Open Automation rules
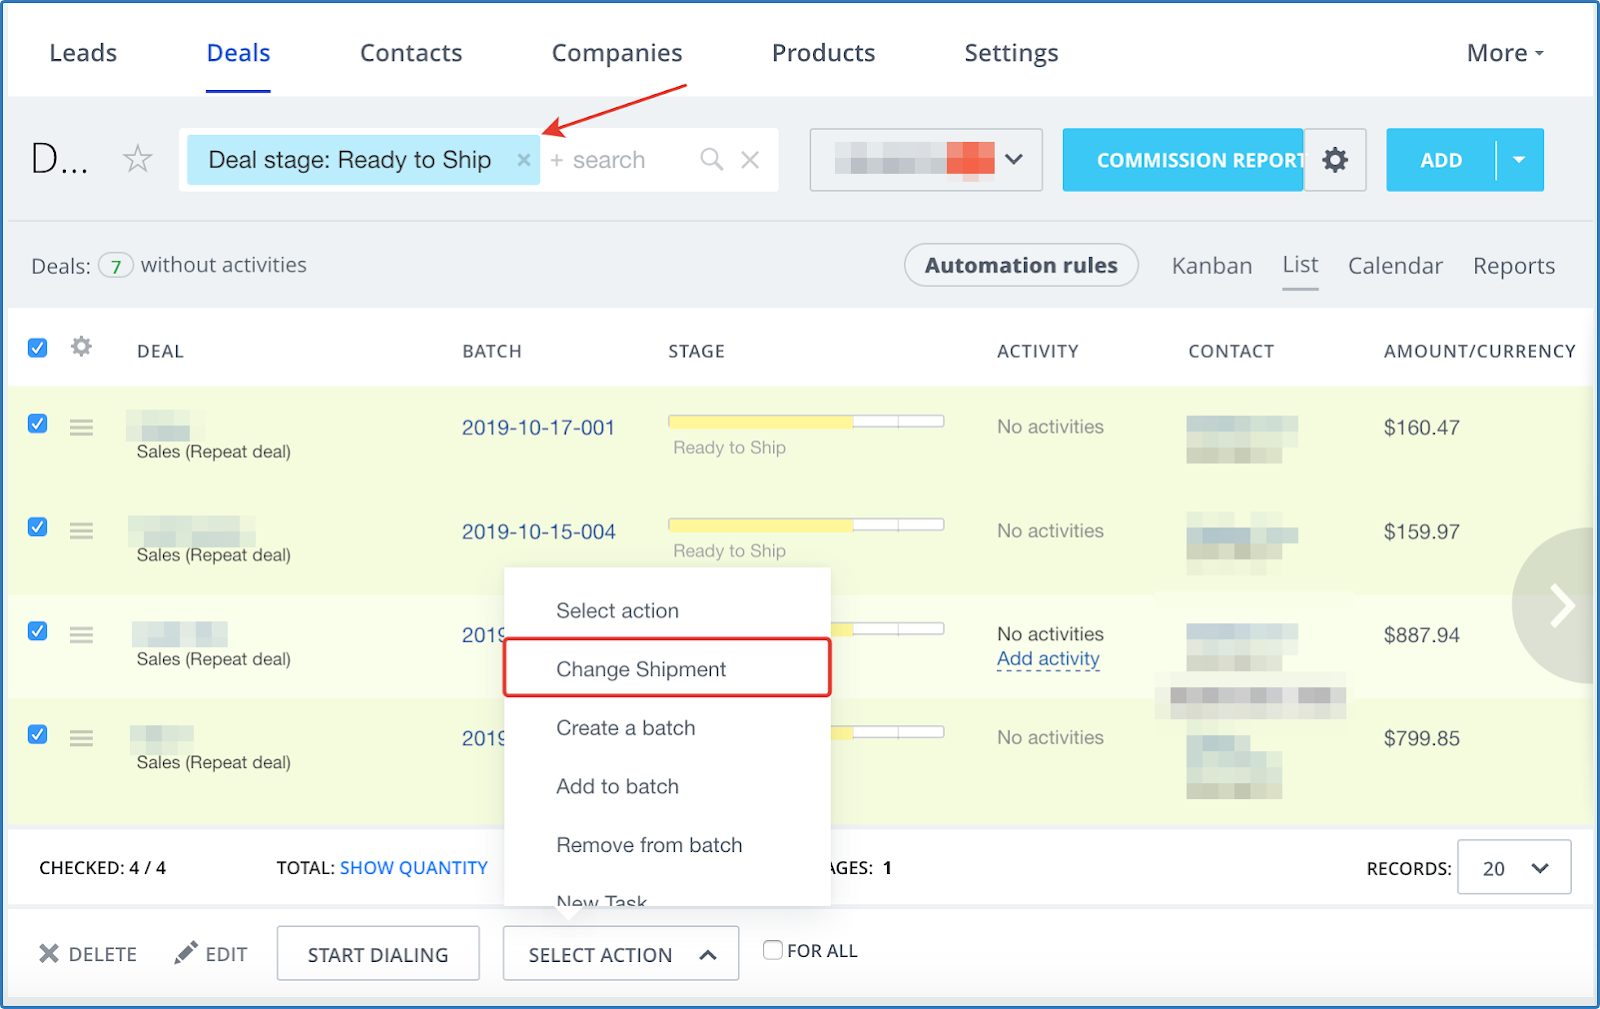This screenshot has width=1600, height=1009. click(x=1021, y=265)
